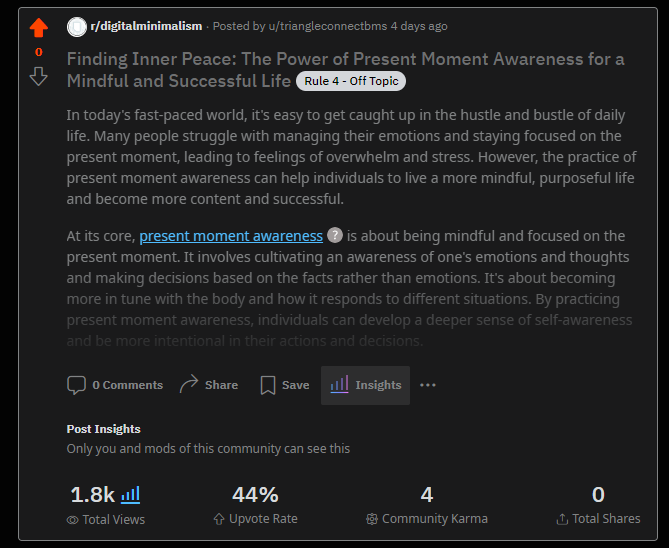Click the question mark beside present moment awareness
Image resolution: width=669 pixels, height=548 pixels.
click(x=335, y=236)
